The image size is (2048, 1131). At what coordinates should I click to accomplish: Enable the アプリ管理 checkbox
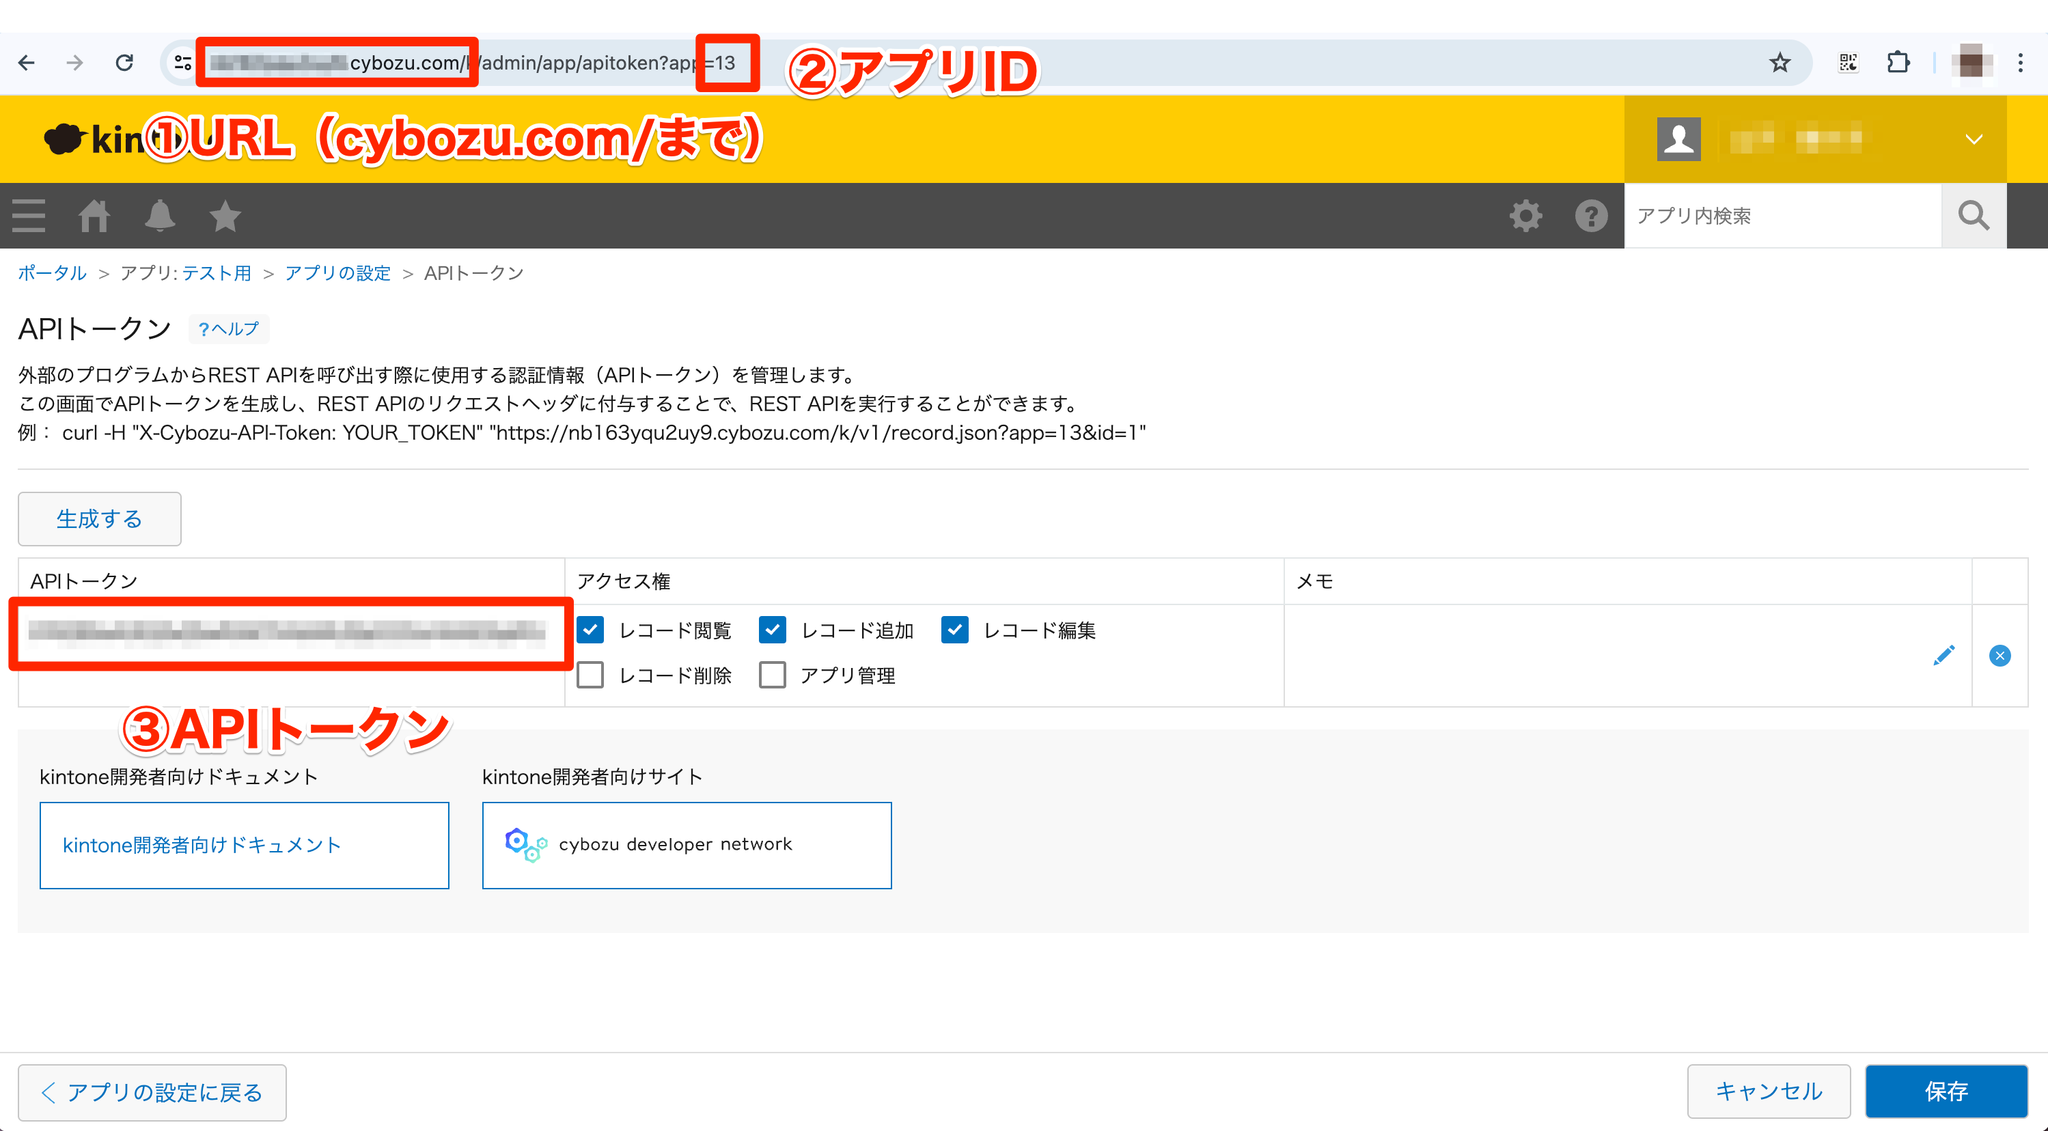(x=772, y=675)
